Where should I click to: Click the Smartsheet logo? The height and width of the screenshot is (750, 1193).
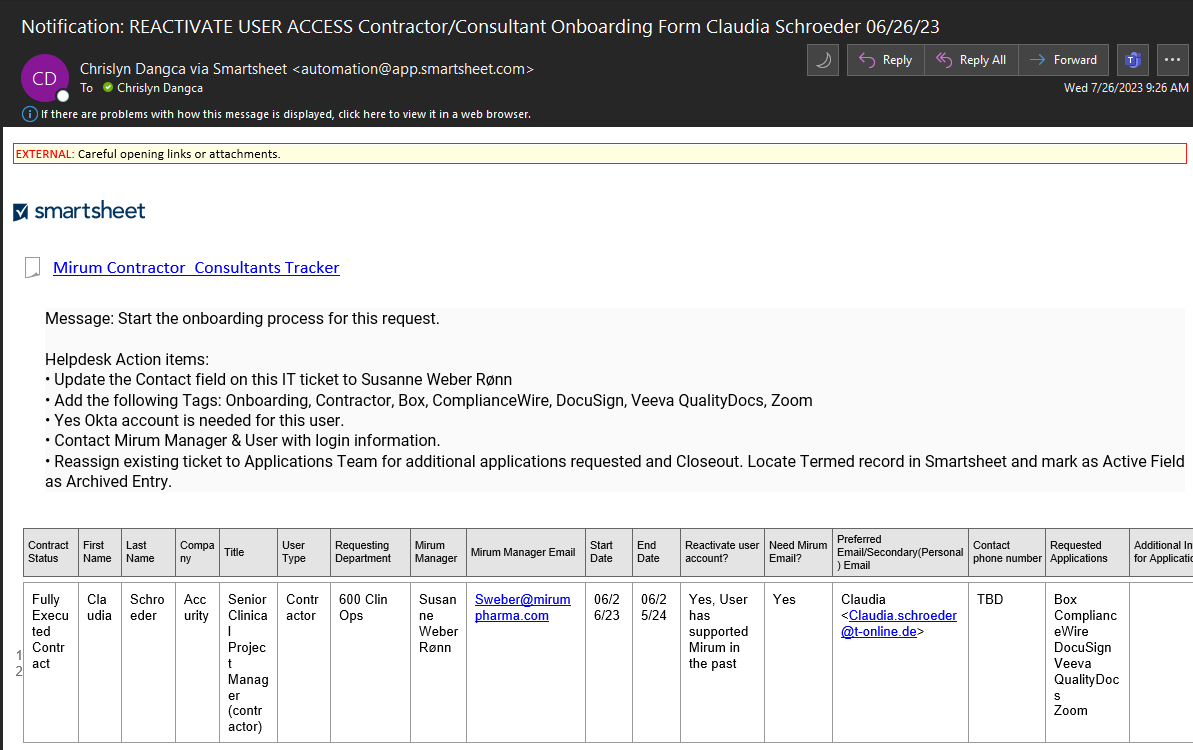[79, 211]
